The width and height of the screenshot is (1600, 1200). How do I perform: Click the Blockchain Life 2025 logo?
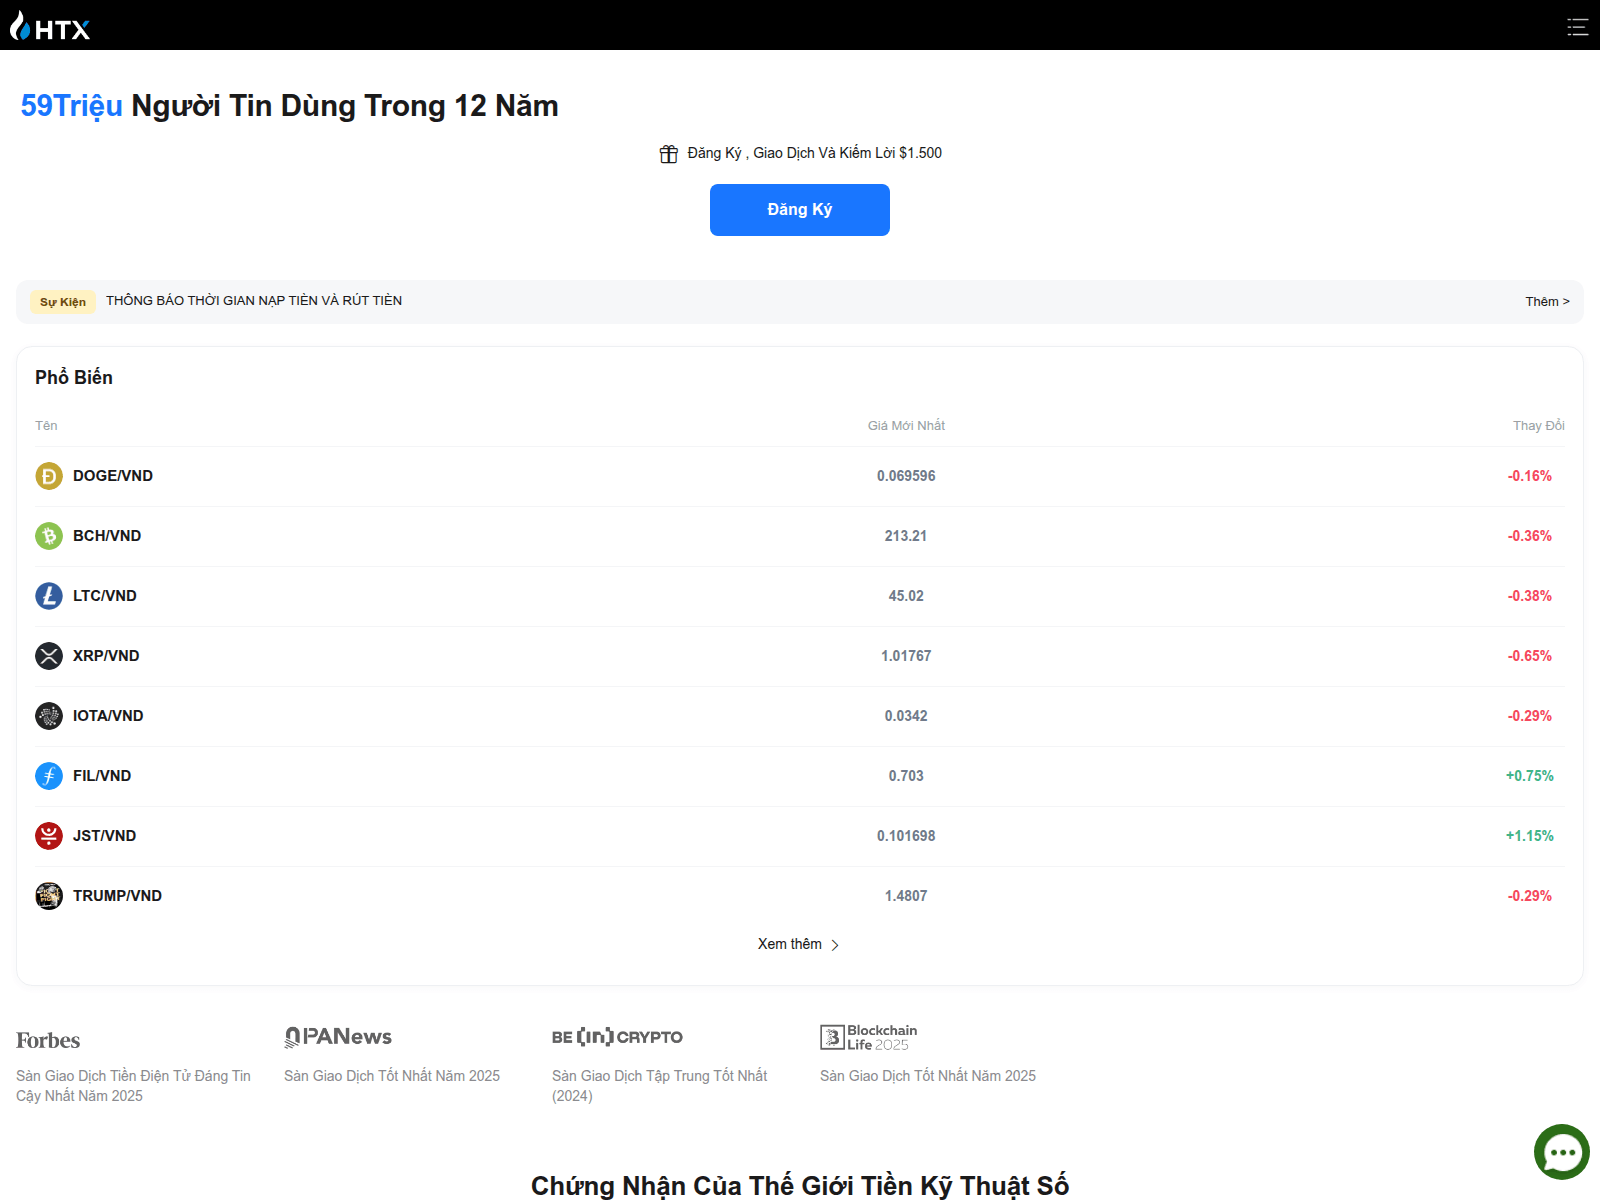point(869,1037)
